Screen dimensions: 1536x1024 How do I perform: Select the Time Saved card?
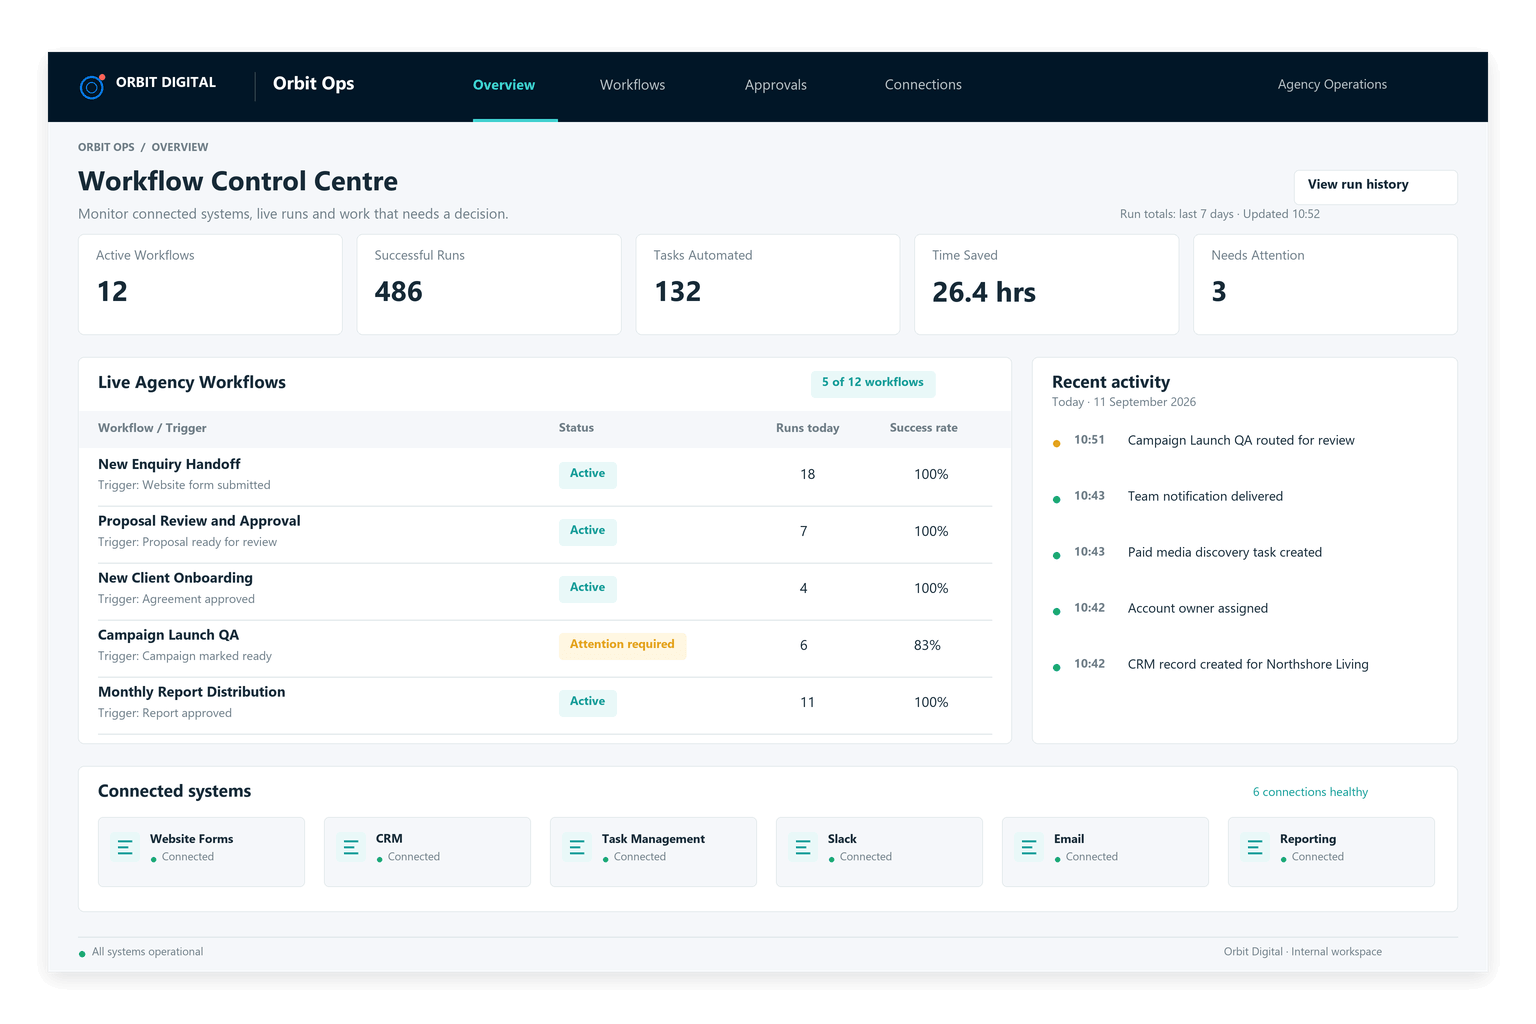(x=1047, y=284)
